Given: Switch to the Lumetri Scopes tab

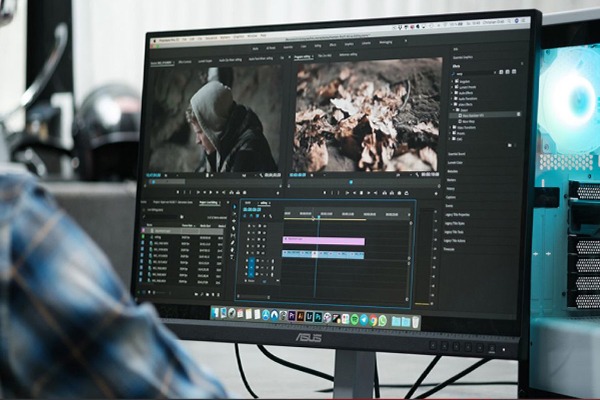Looking at the screenshot, I should 205,61.
